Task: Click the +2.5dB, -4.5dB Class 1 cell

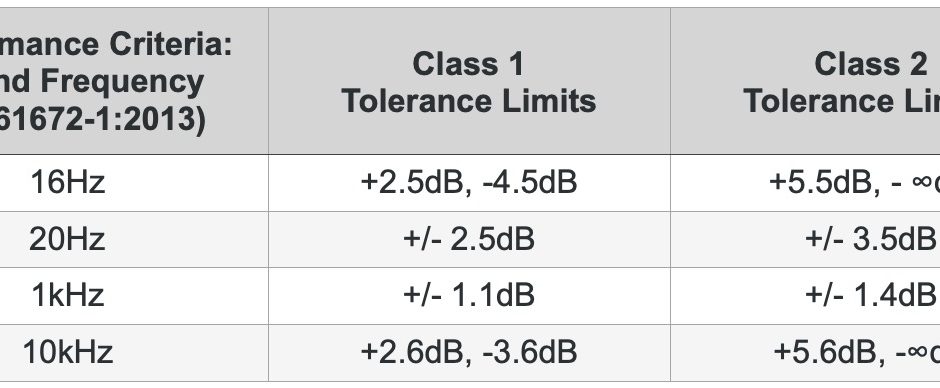Action: (469, 182)
